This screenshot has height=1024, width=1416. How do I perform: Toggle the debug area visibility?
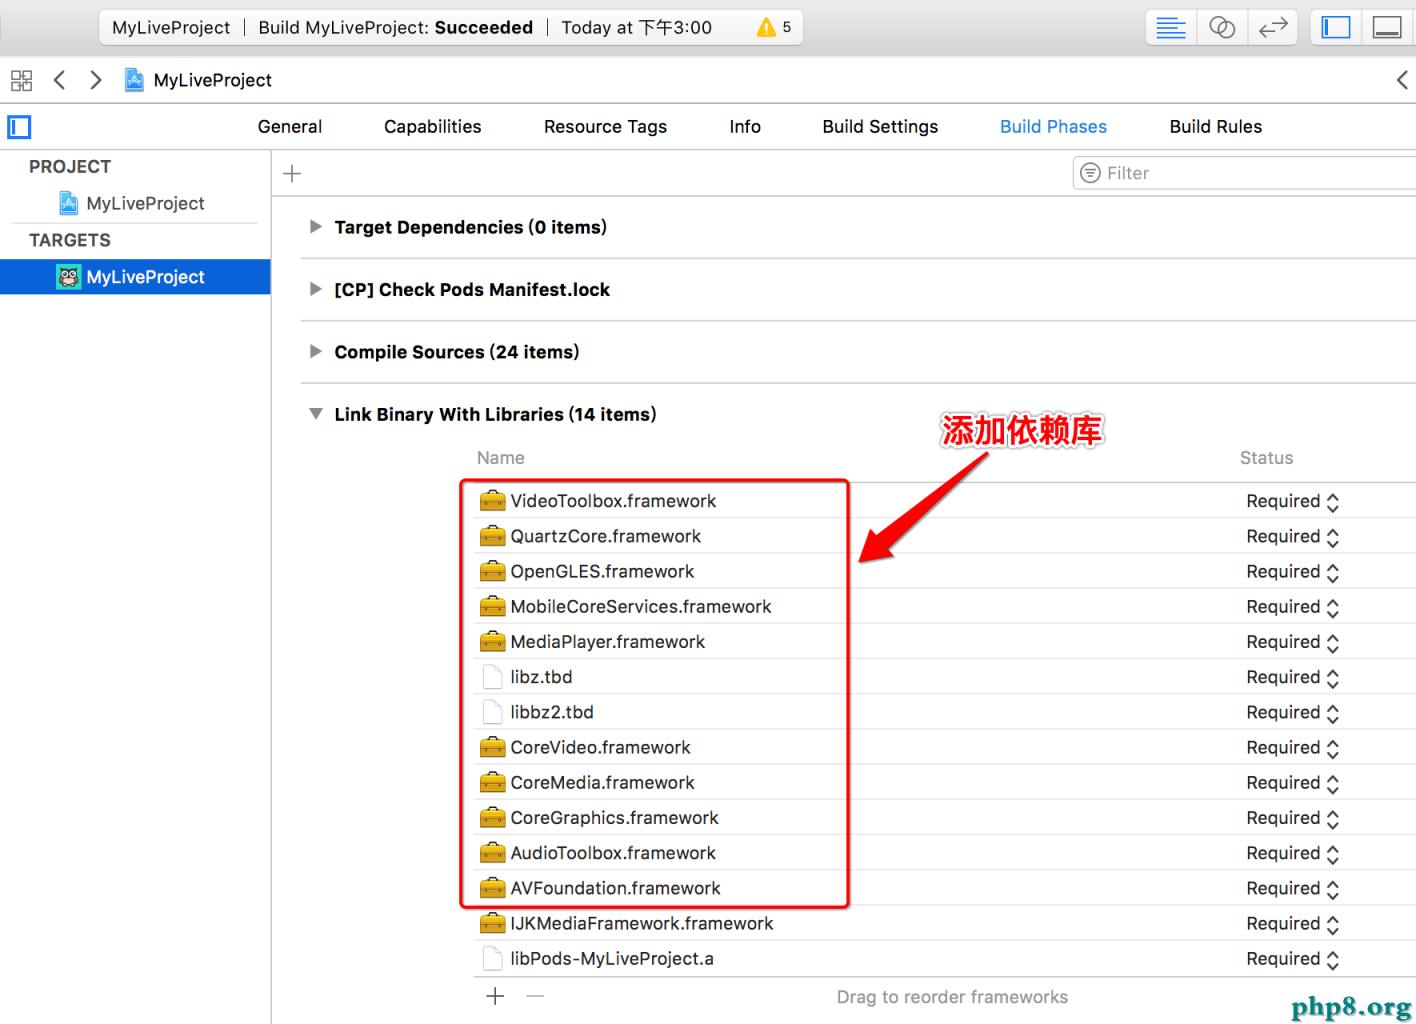click(1387, 28)
